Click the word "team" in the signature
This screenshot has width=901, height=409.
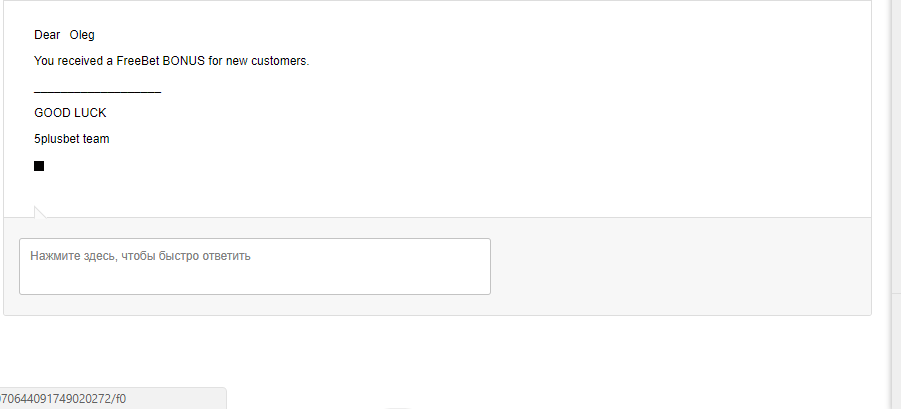[x=96, y=139]
